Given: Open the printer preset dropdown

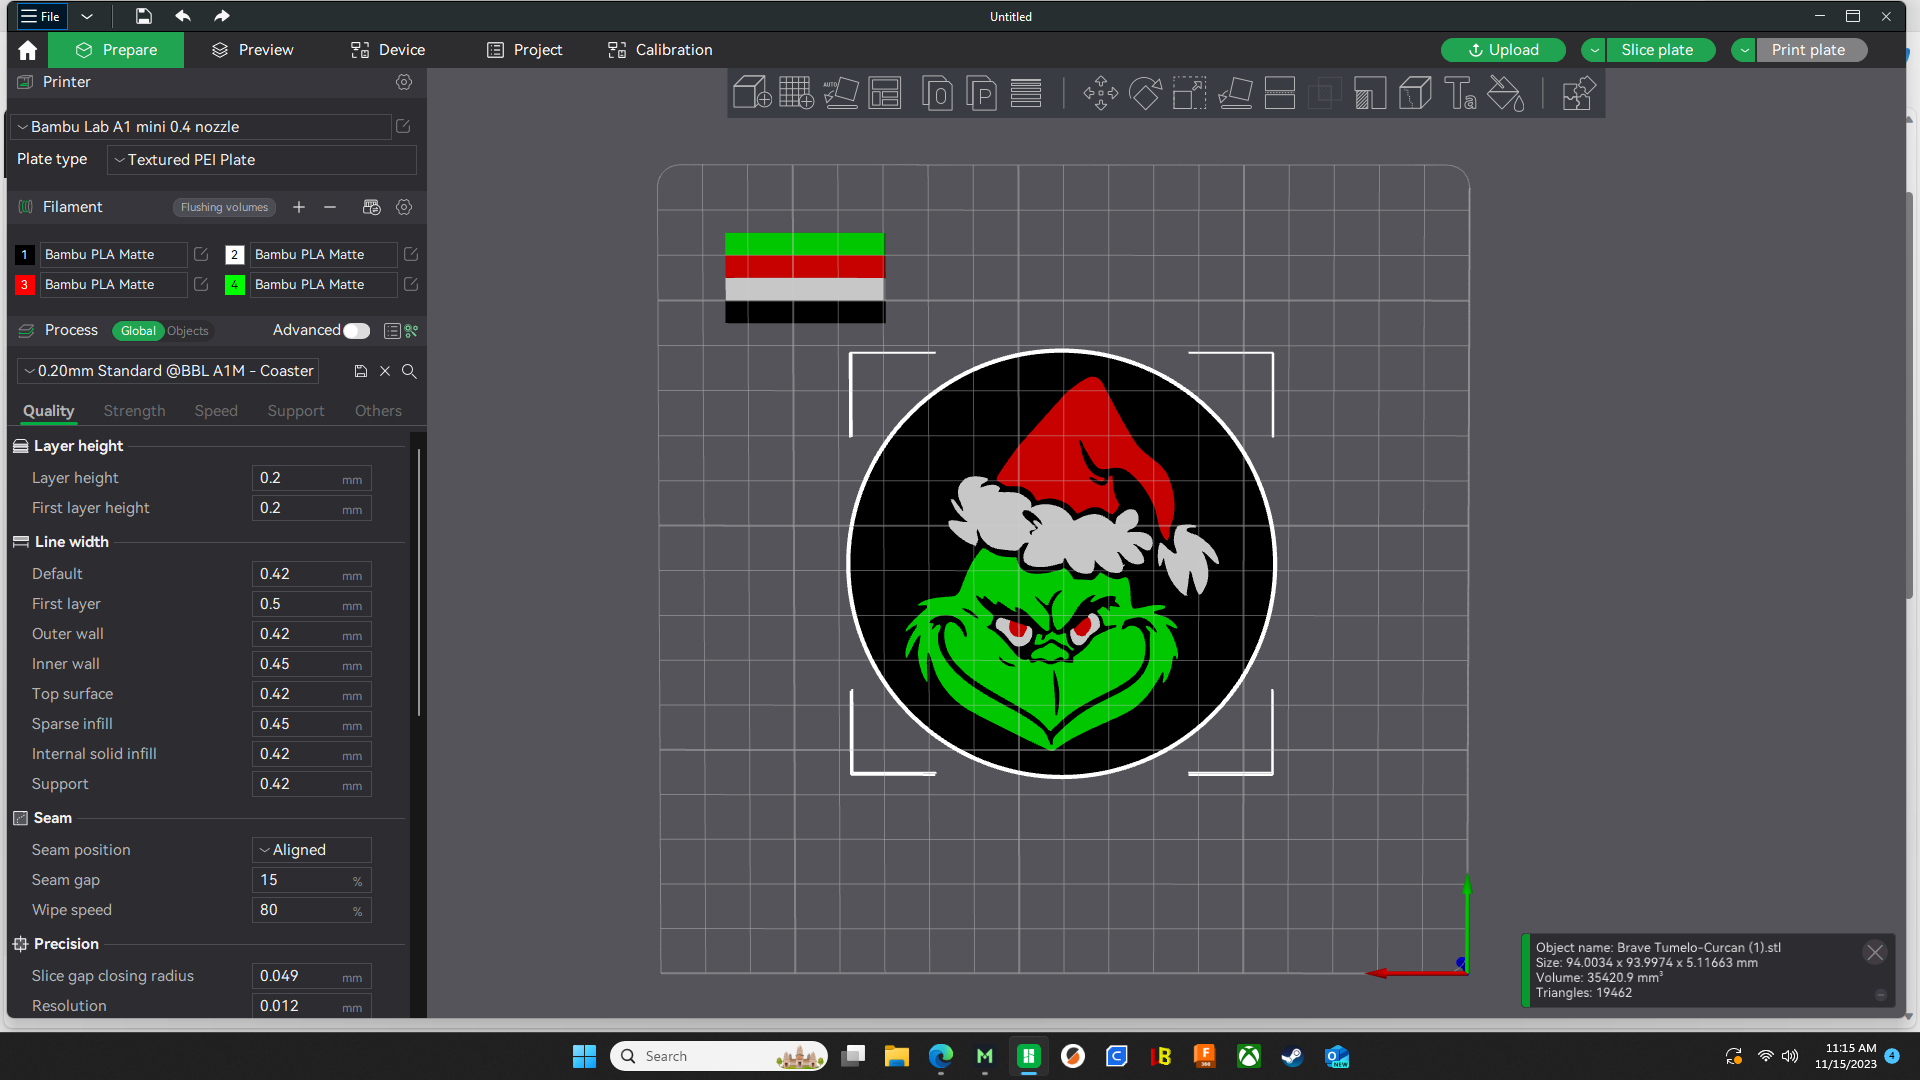Looking at the screenshot, I should [x=201, y=127].
